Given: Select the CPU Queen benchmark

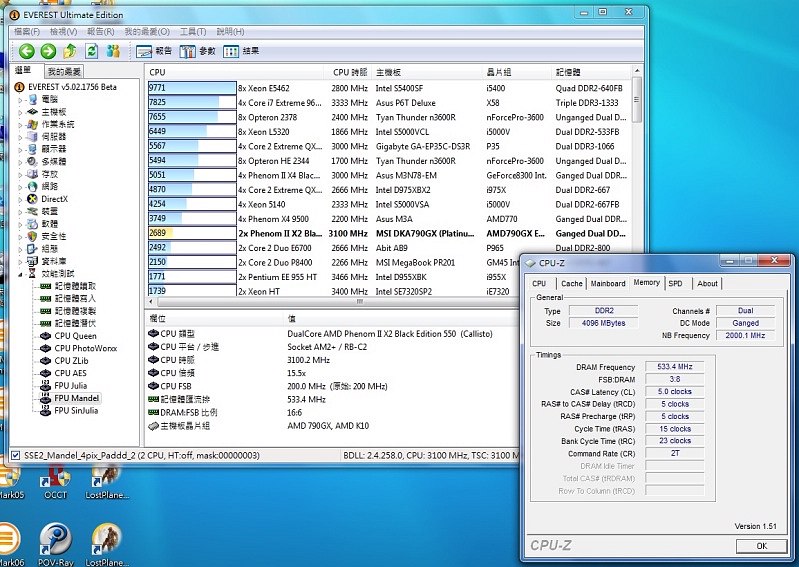Looking at the screenshot, I should 75,336.
